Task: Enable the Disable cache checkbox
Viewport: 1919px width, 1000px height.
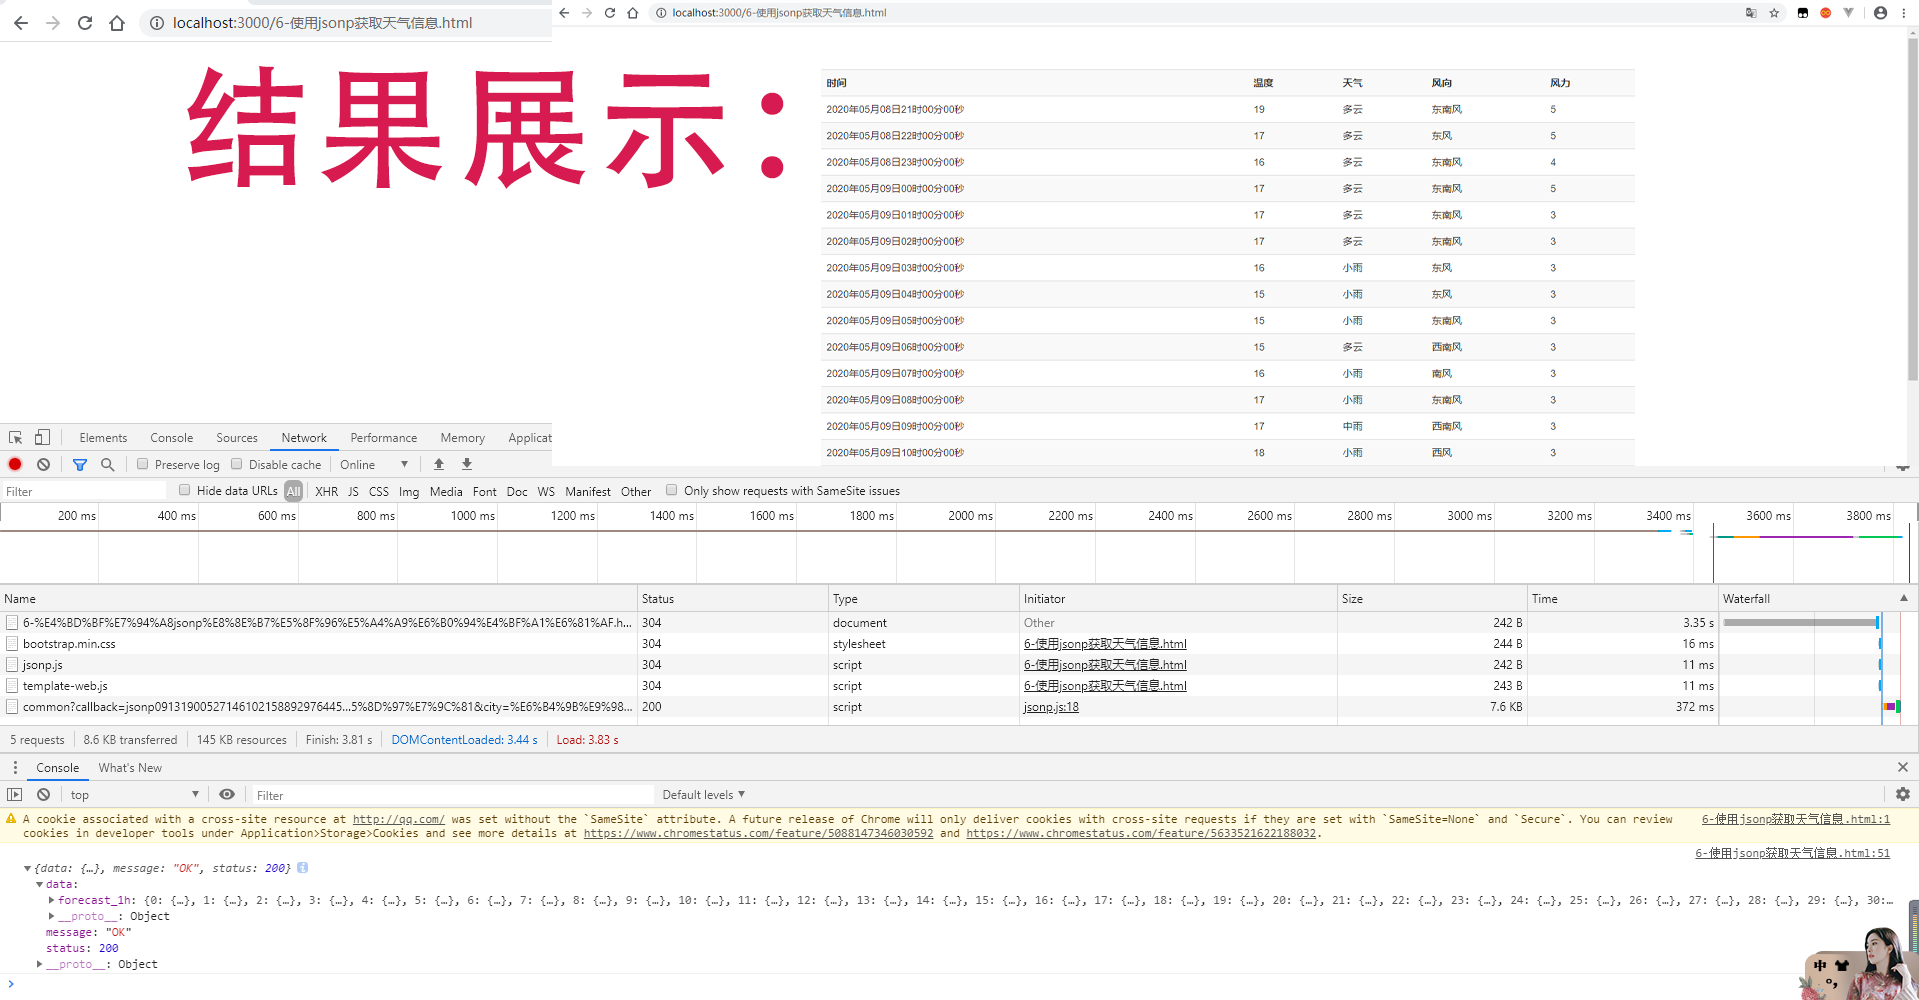Action: point(236,464)
